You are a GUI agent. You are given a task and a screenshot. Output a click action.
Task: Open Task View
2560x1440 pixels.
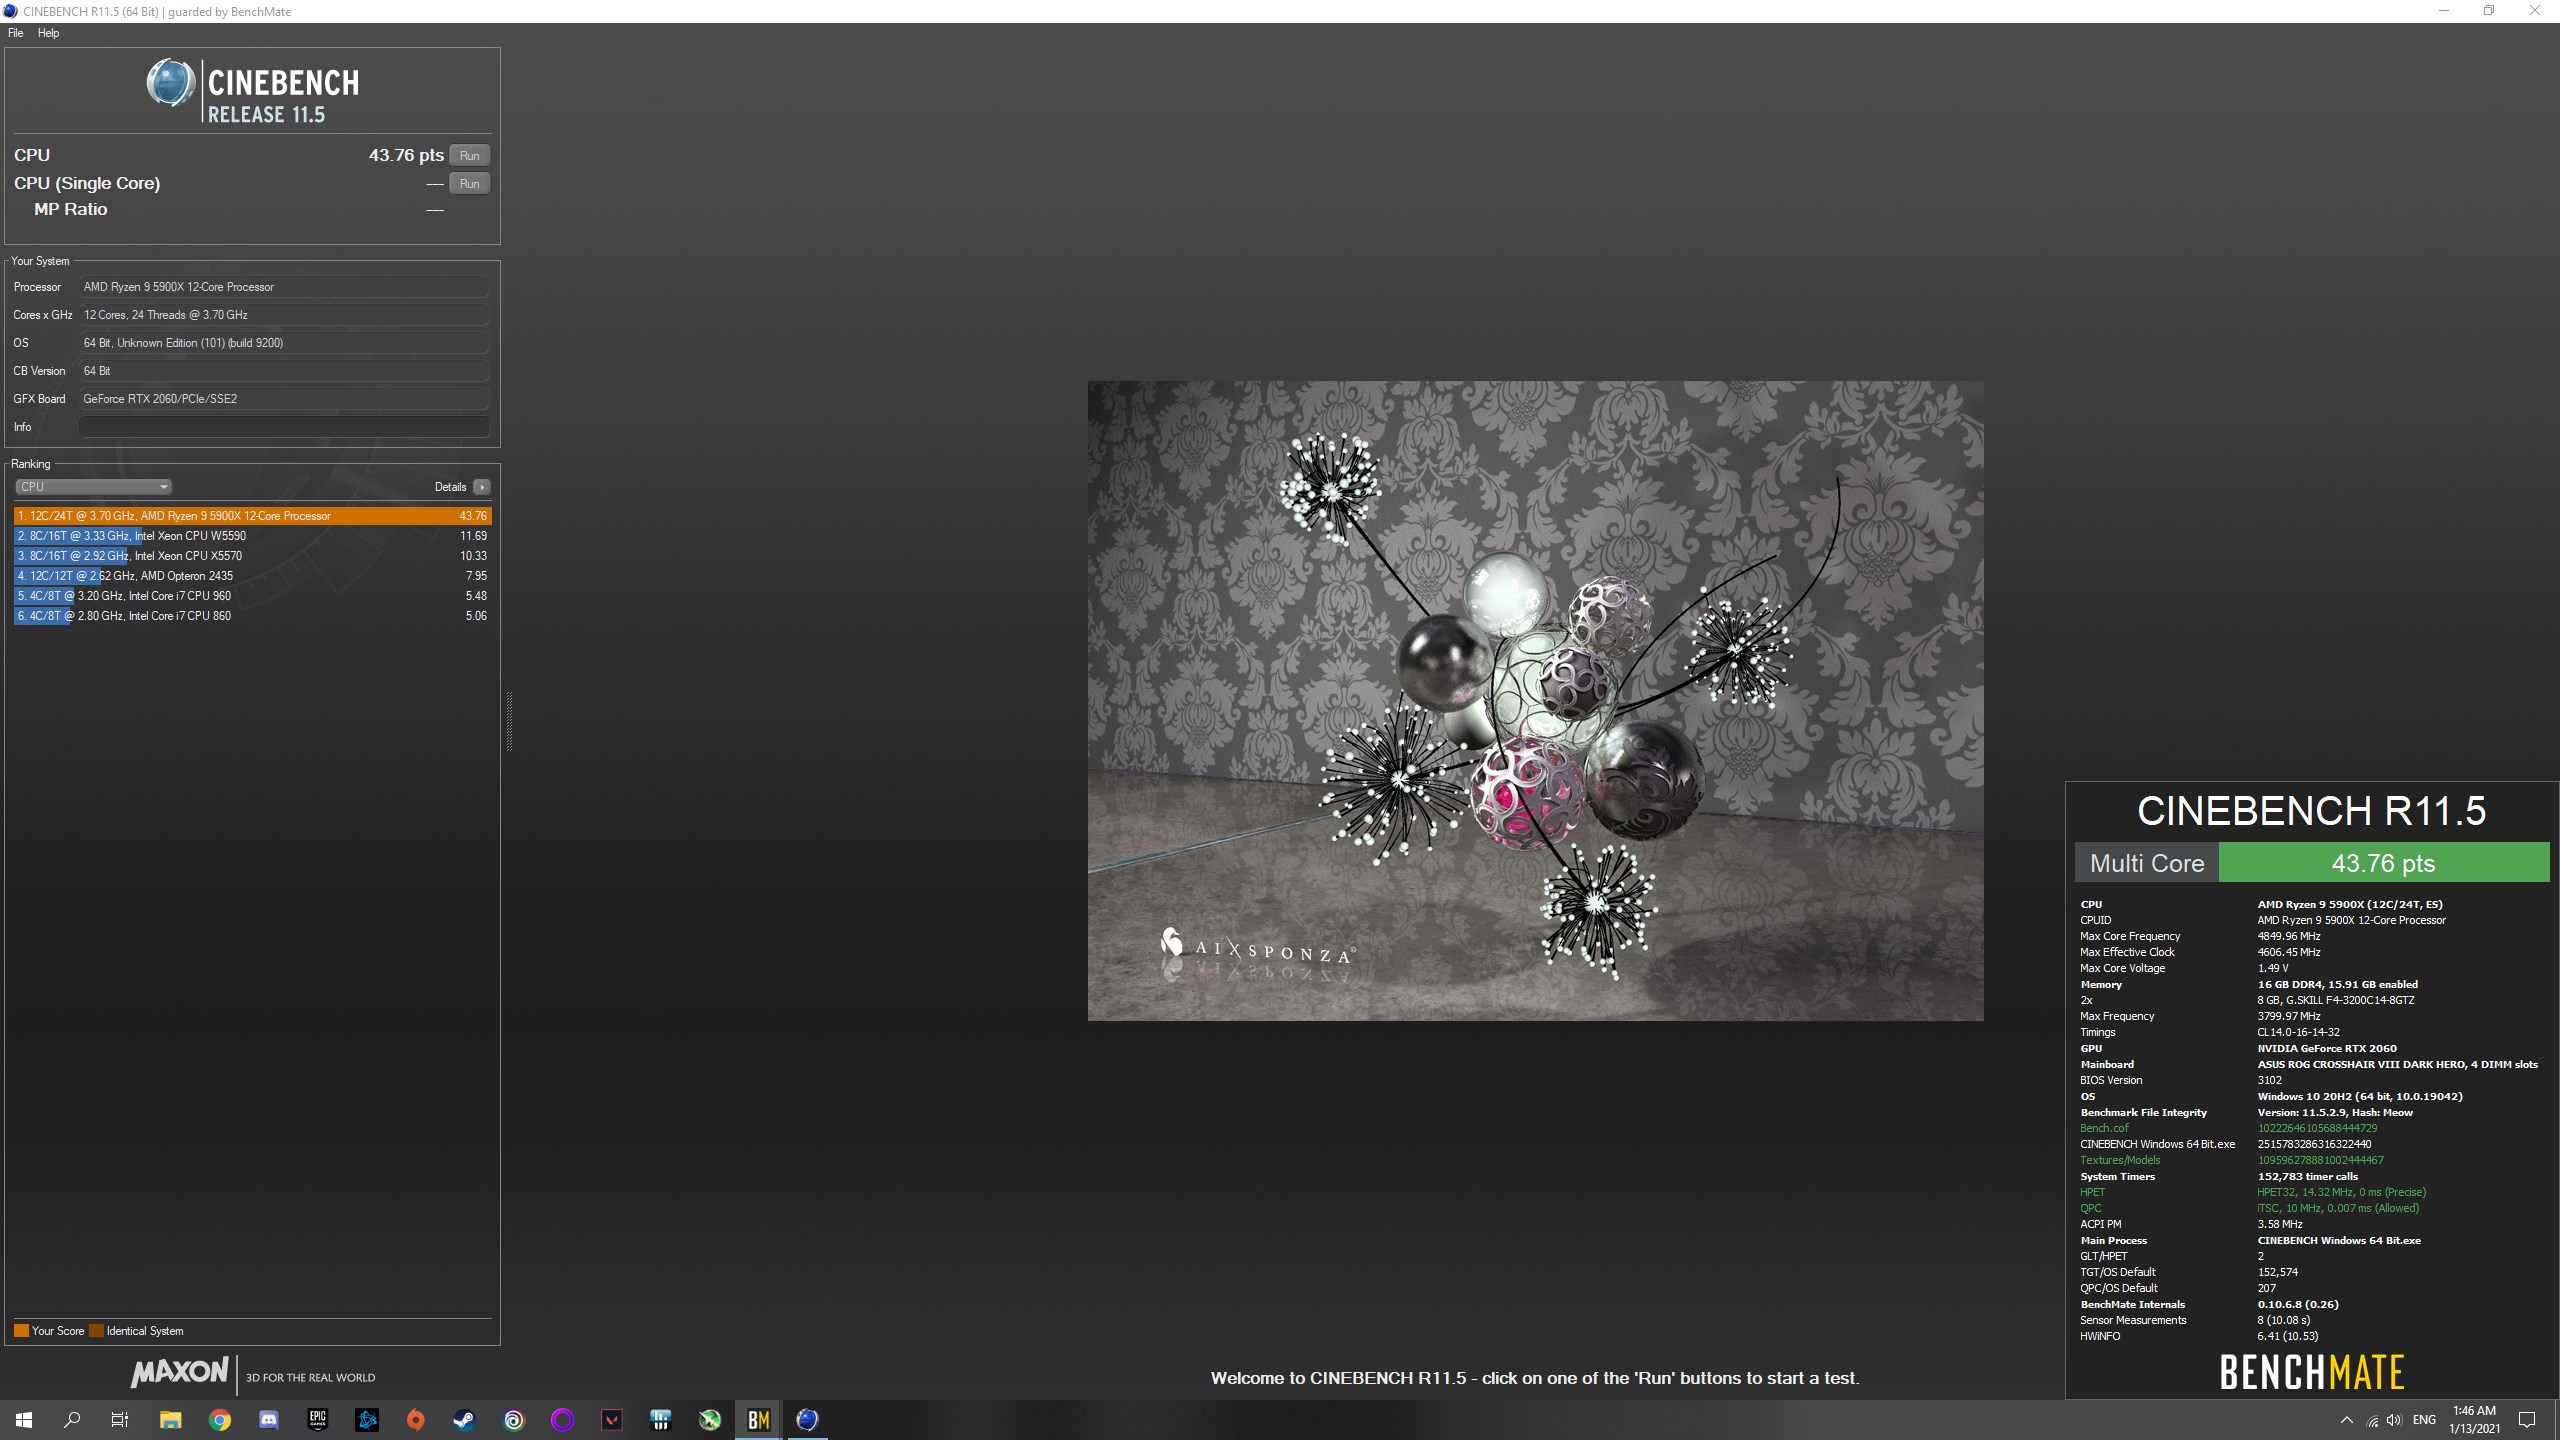pos(120,1420)
